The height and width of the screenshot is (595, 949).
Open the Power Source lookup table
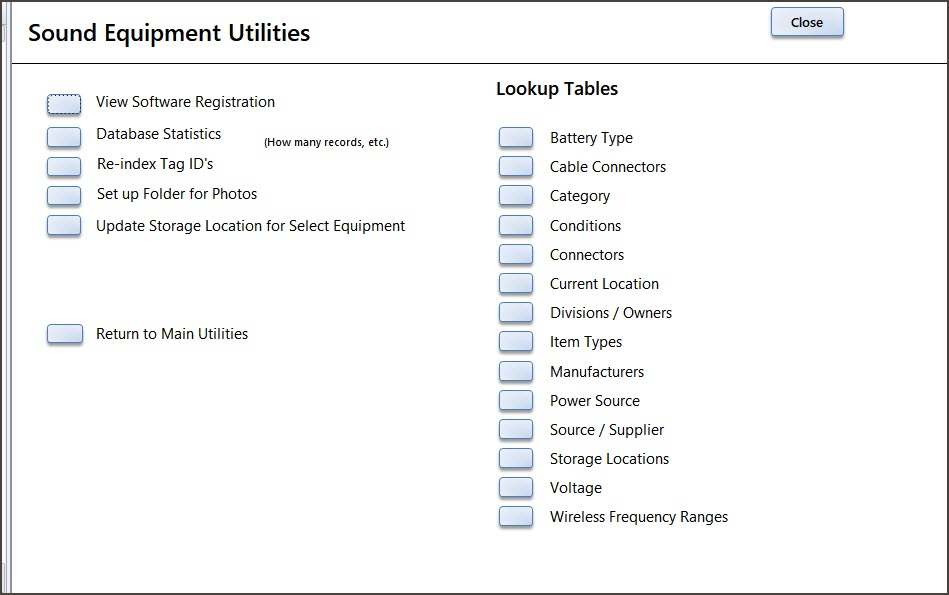(516, 400)
